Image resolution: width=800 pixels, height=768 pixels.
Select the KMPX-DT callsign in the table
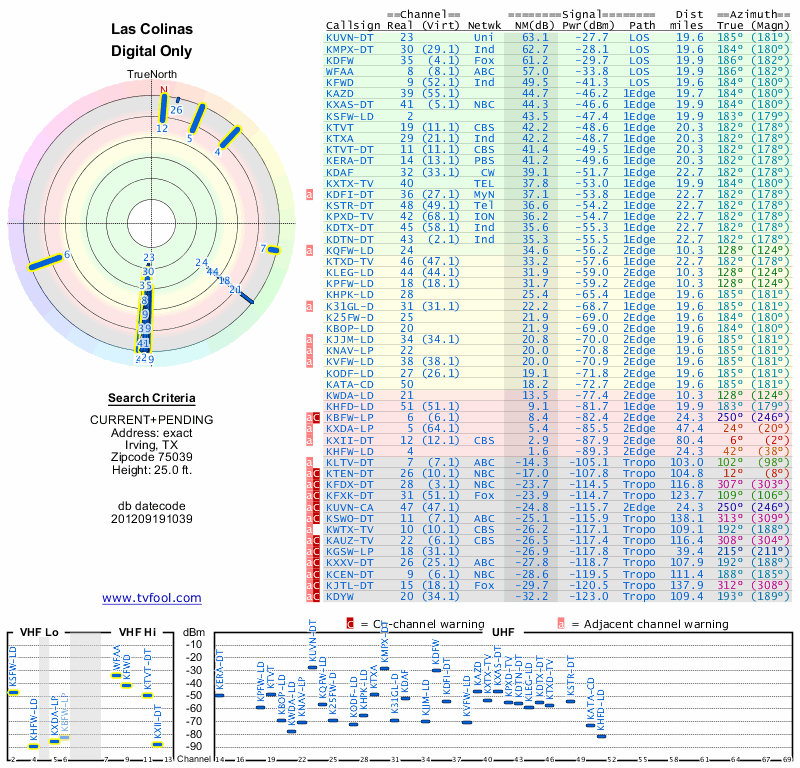point(349,49)
